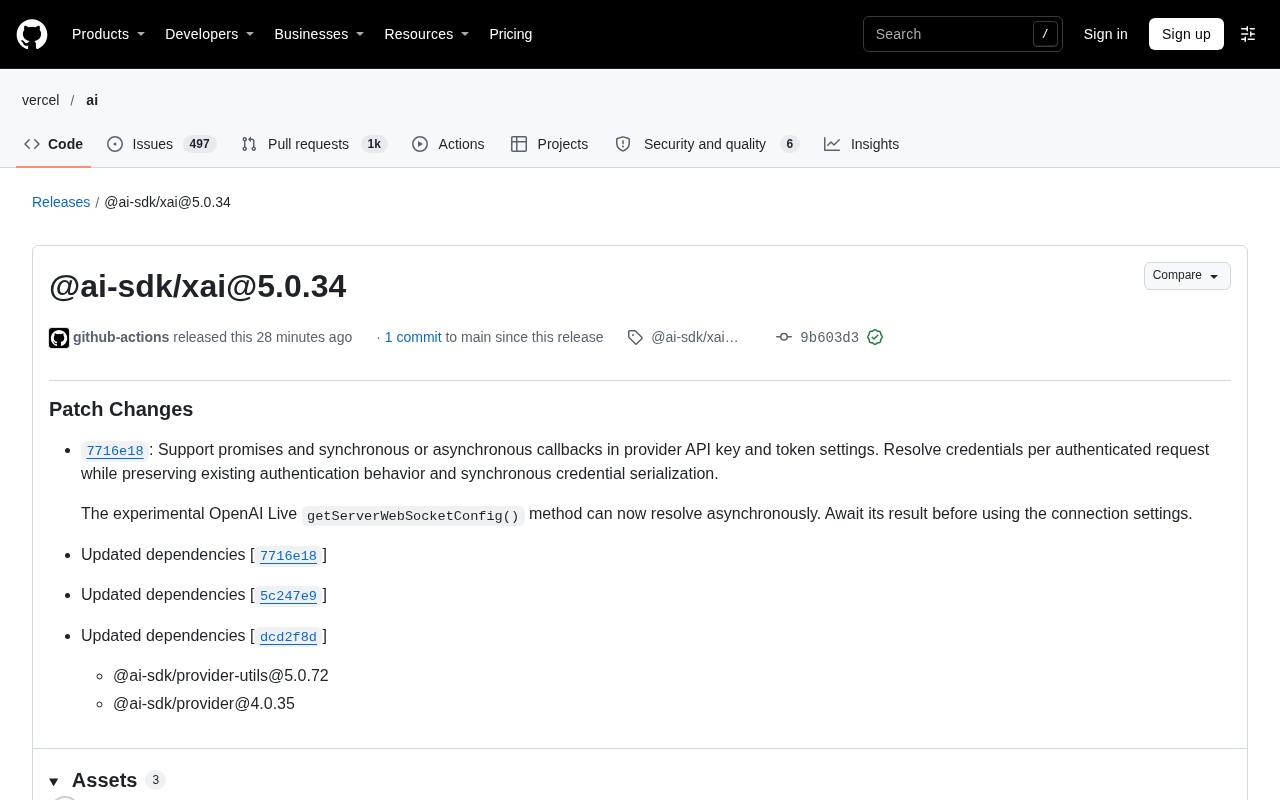Screen dimensions: 1280x800
Task: Open the github-actions author link
Action: pyautogui.click(x=121, y=337)
